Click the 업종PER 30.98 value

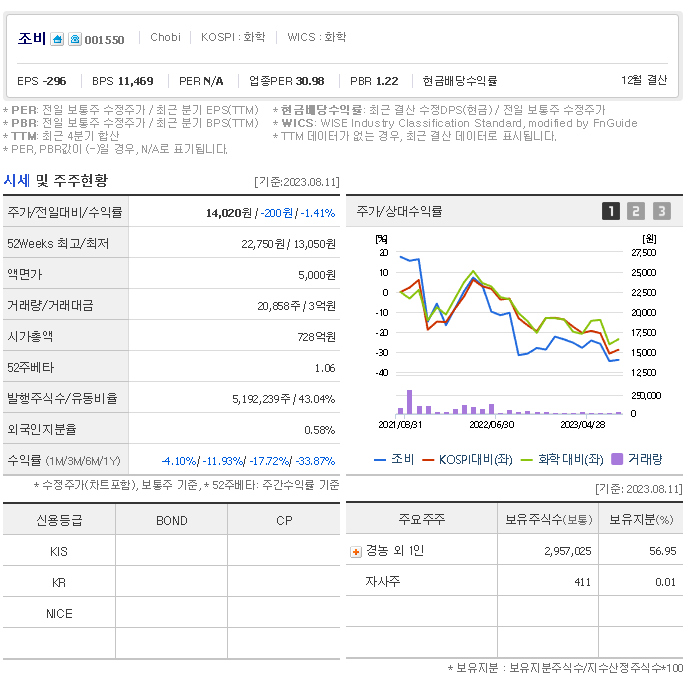click(x=286, y=81)
